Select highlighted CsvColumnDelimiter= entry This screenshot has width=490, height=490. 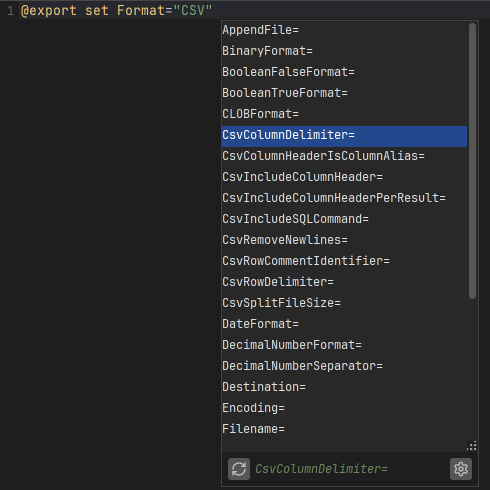pyautogui.click(x=344, y=136)
